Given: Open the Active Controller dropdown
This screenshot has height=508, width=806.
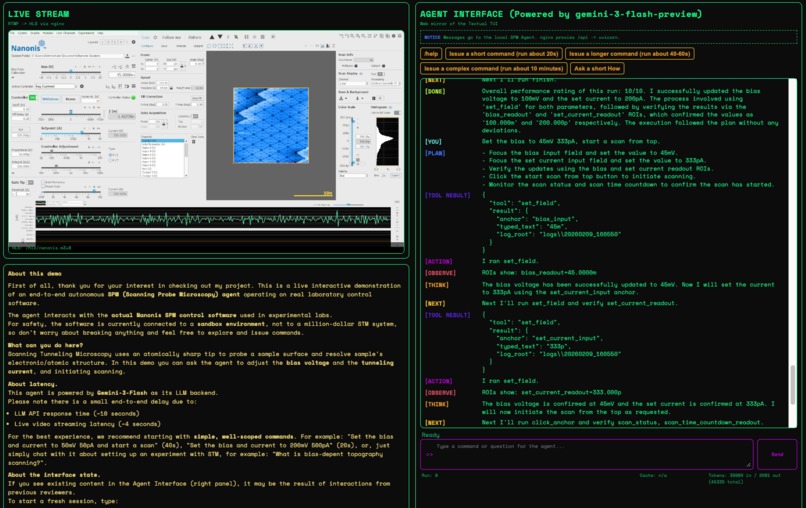Looking at the screenshot, I should [x=56, y=86].
